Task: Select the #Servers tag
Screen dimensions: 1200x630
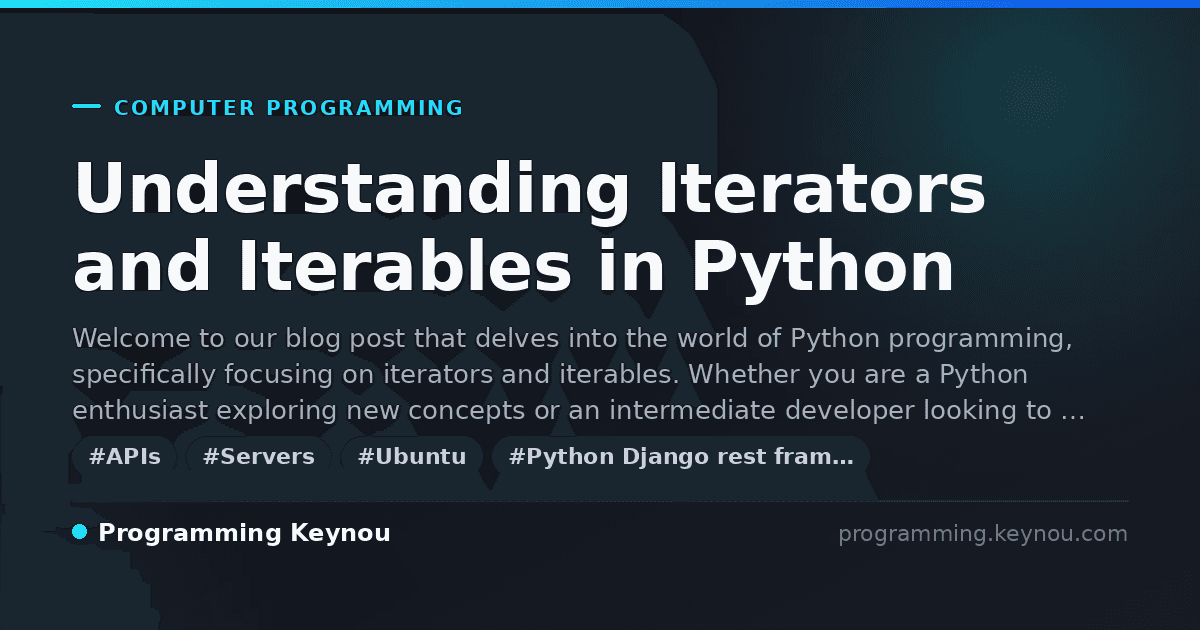Action: coord(258,457)
